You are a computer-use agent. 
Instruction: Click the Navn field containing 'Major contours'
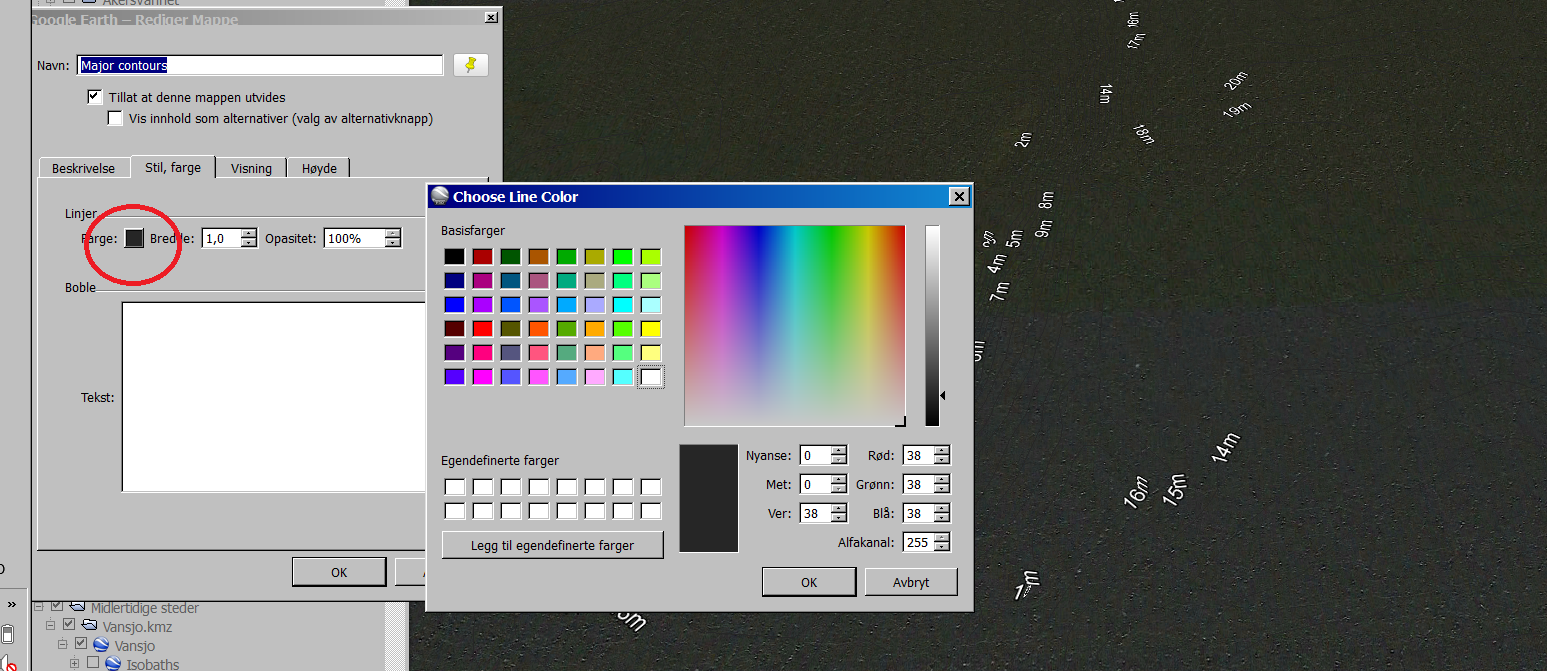[x=260, y=65]
